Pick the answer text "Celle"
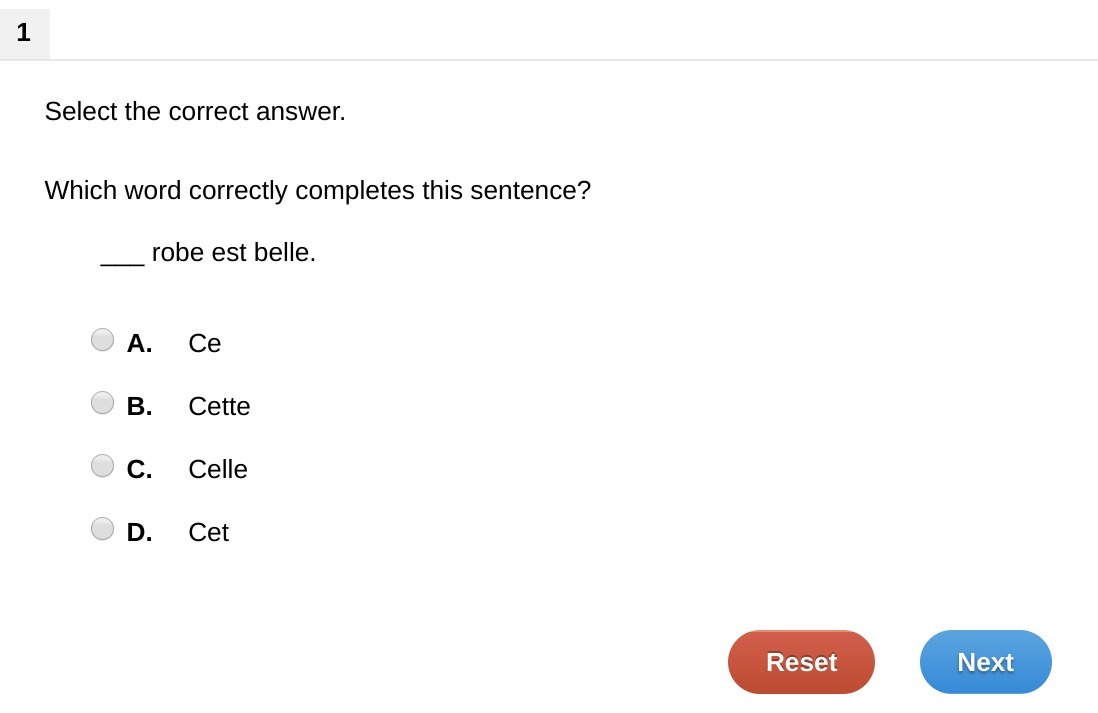This screenshot has width=1098, height=713. pos(217,469)
